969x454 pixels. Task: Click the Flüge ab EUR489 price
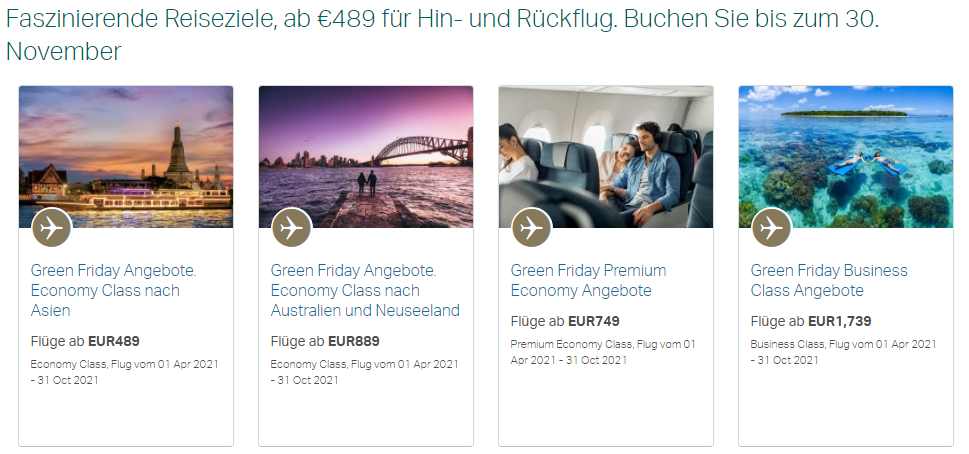coord(85,341)
